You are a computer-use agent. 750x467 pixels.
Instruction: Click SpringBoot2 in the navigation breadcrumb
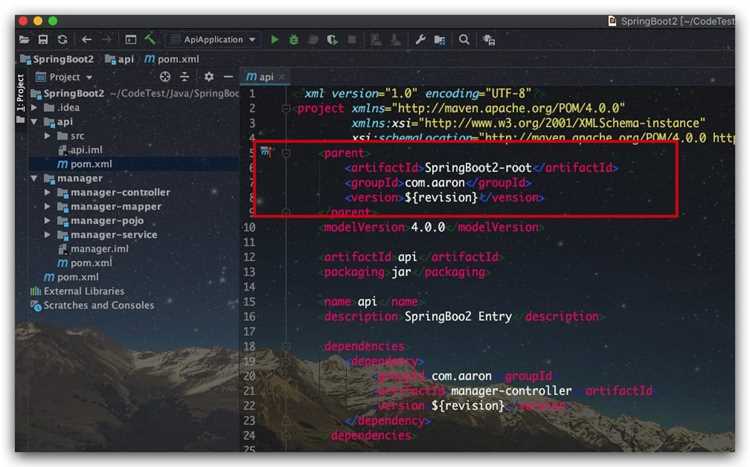[x=57, y=59]
